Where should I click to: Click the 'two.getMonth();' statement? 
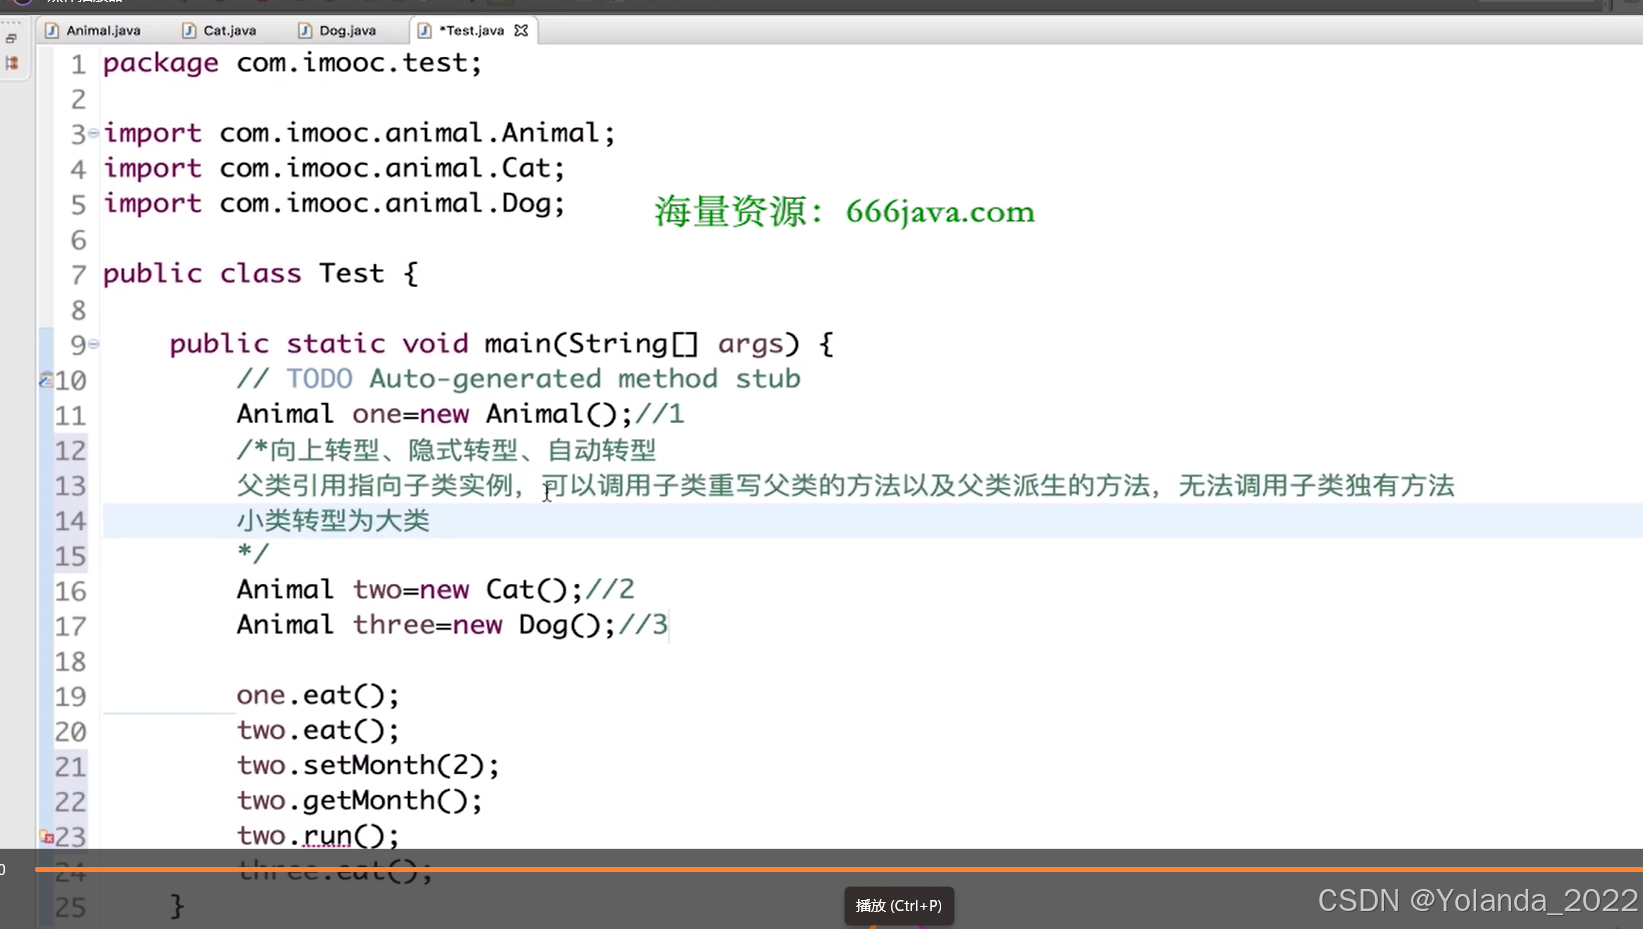coord(360,800)
